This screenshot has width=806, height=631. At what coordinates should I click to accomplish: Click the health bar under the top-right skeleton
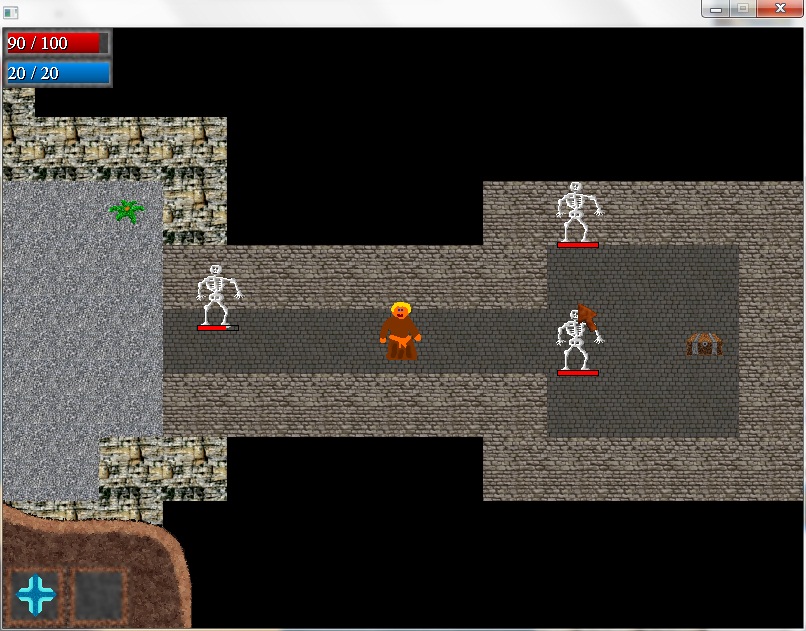tap(578, 244)
